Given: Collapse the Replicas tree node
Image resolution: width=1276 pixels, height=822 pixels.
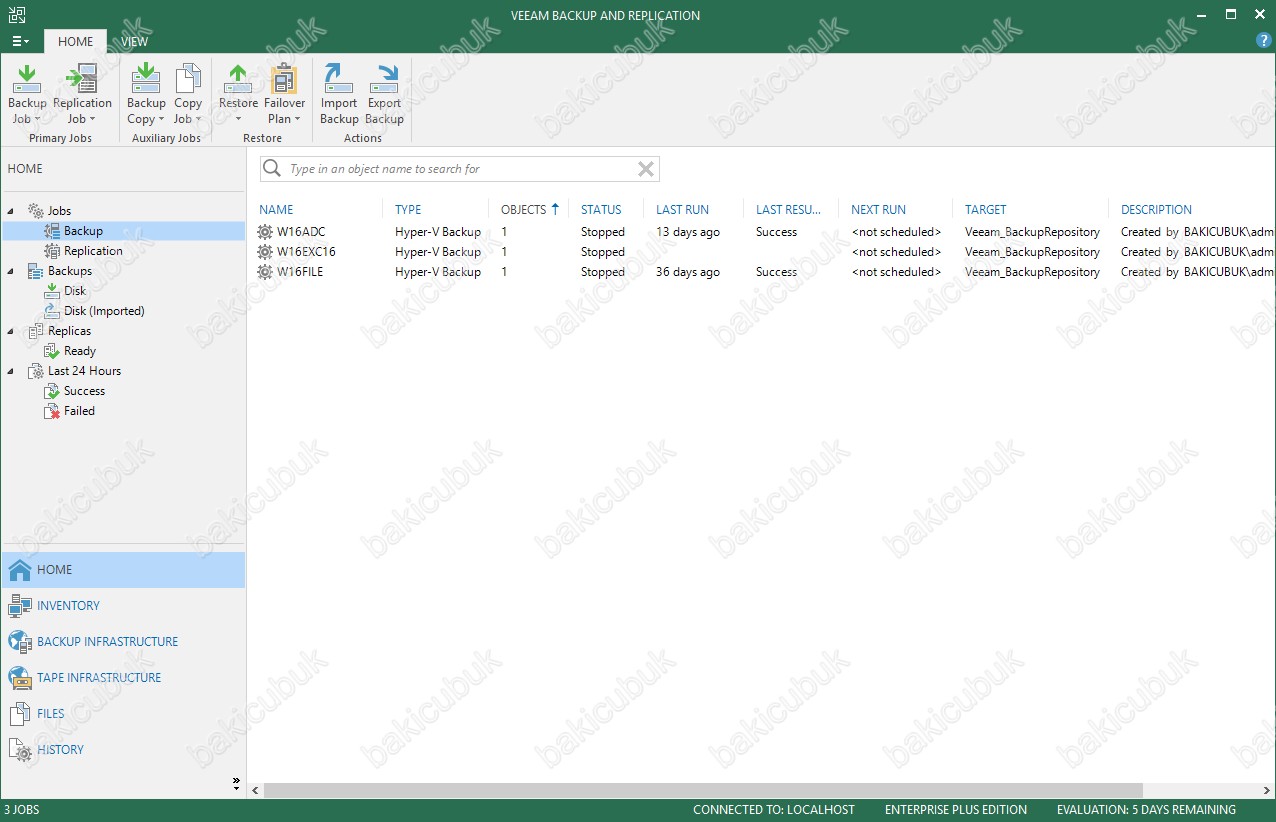Looking at the screenshot, I should [x=11, y=331].
